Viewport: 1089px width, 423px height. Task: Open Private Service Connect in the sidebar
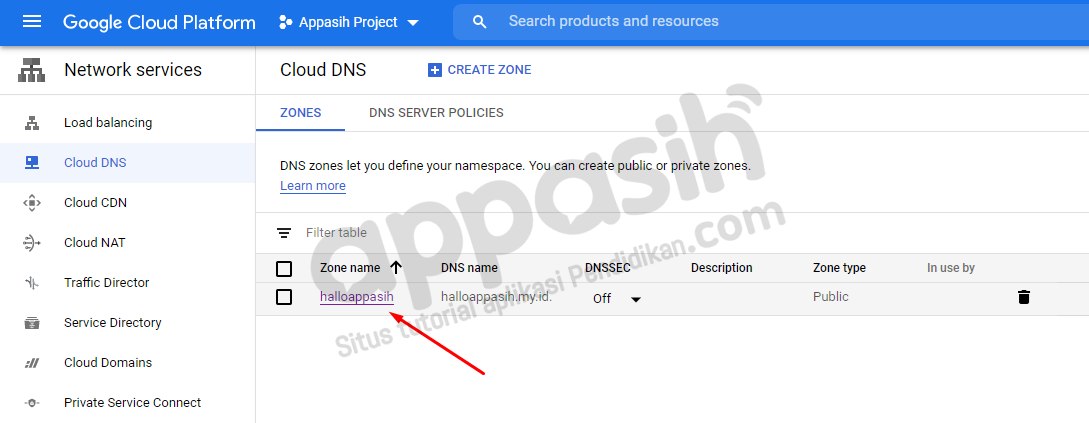[133, 403]
